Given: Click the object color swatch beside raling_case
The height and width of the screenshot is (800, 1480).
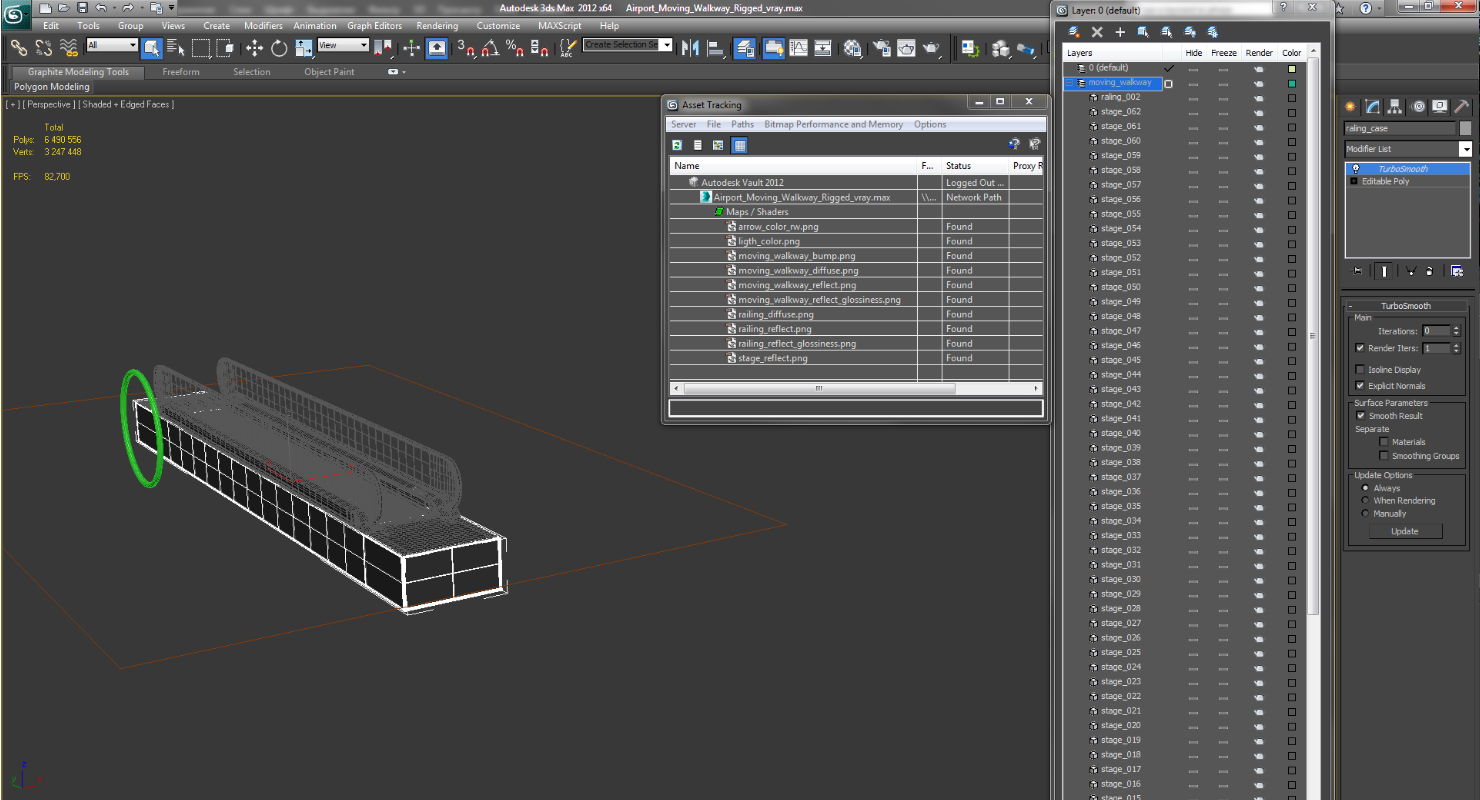Looking at the screenshot, I should pos(1466,128).
